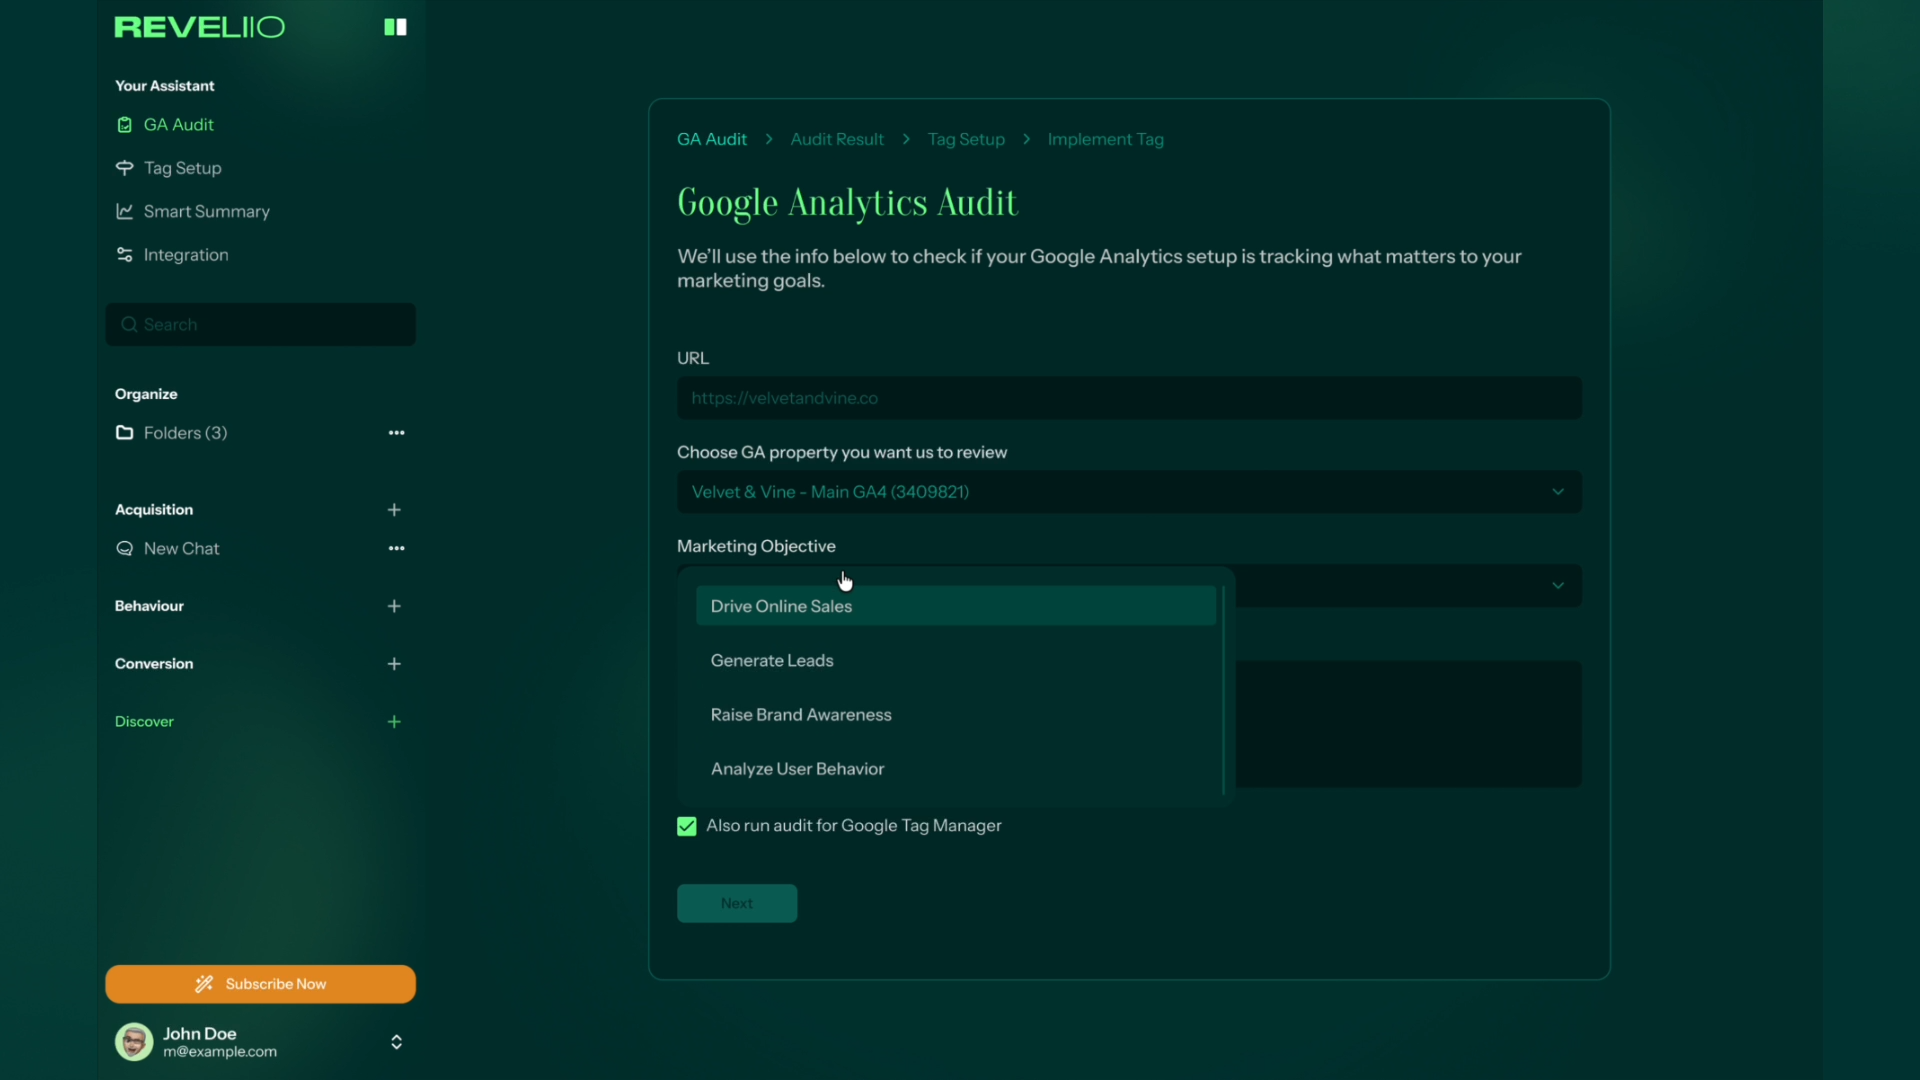
Task: Click into the URL input field
Action: click(x=1128, y=398)
